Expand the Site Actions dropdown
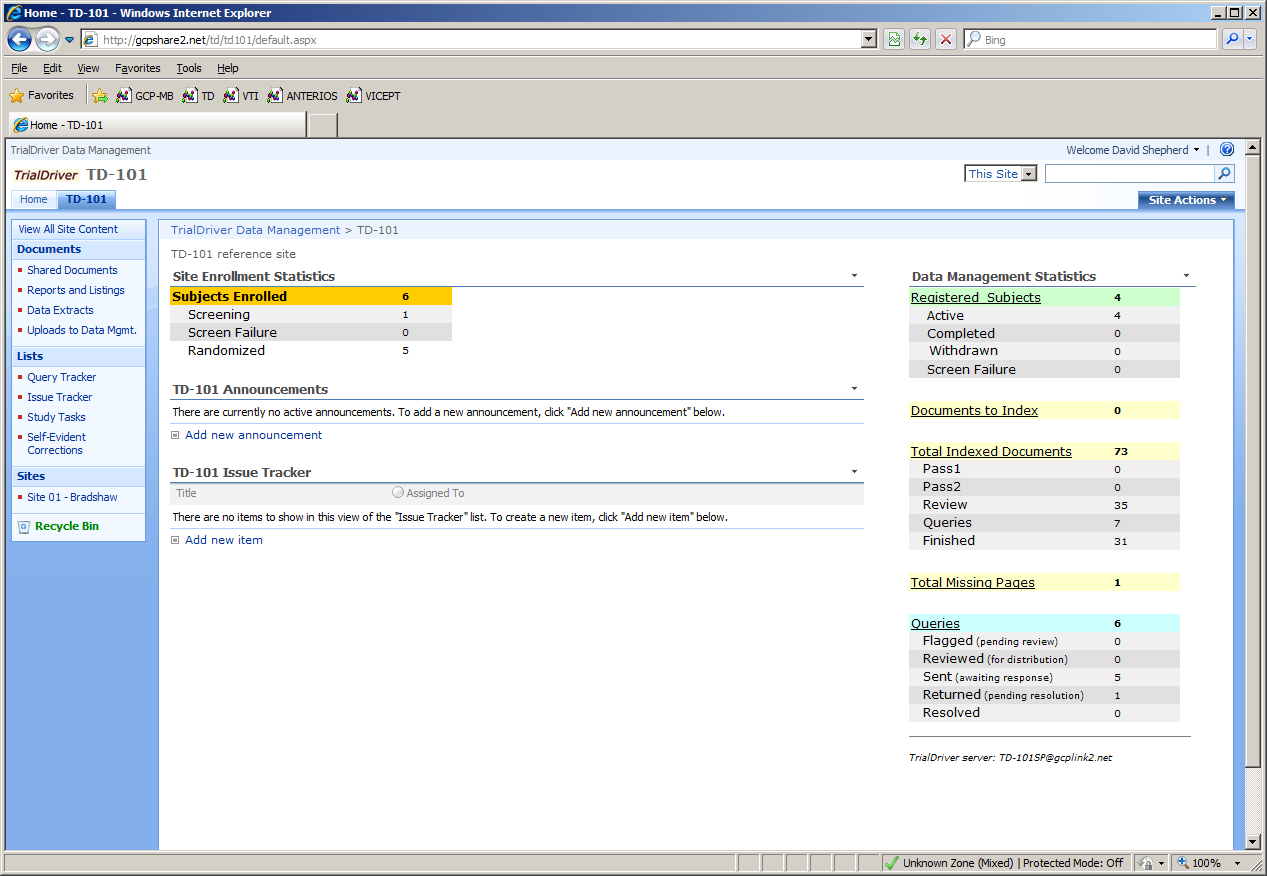1267x876 pixels. tap(1186, 200)
